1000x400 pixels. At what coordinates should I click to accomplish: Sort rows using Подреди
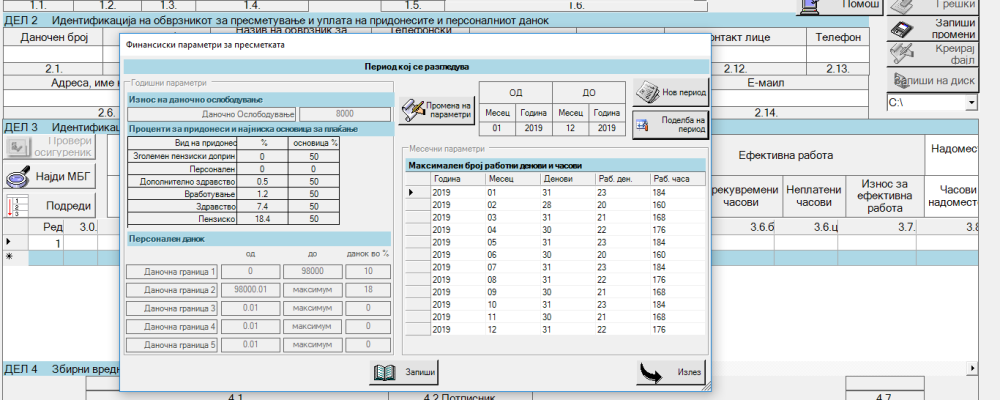(x=51, y=206)
